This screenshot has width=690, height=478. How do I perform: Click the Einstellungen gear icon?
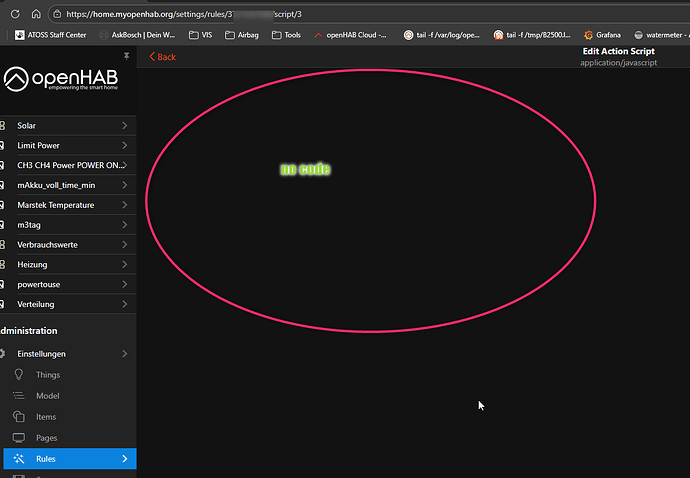(3, 354)
